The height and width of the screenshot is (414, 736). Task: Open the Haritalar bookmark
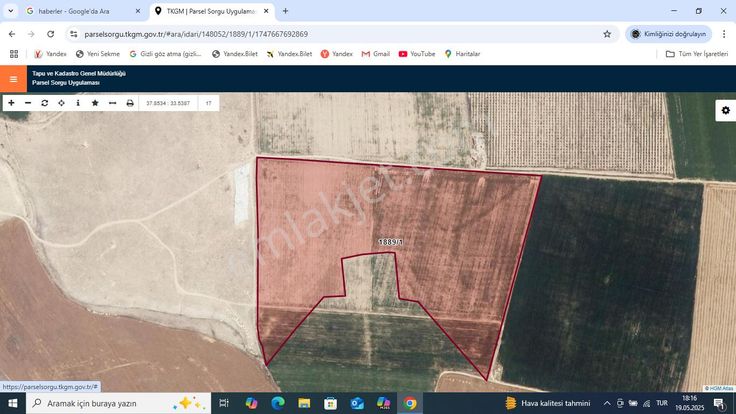[462, 54]
